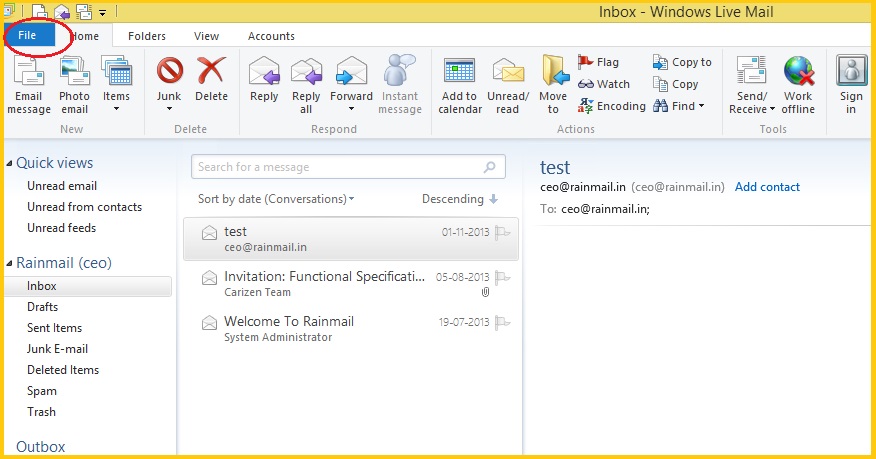Open the Move to folder button

pyautogui.click(x=554, y=85)
